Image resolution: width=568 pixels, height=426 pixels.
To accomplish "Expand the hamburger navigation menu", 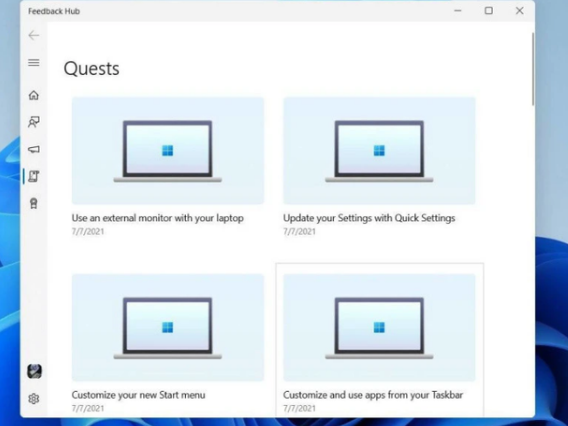I will pyautogui.click(x=34, y=62).
